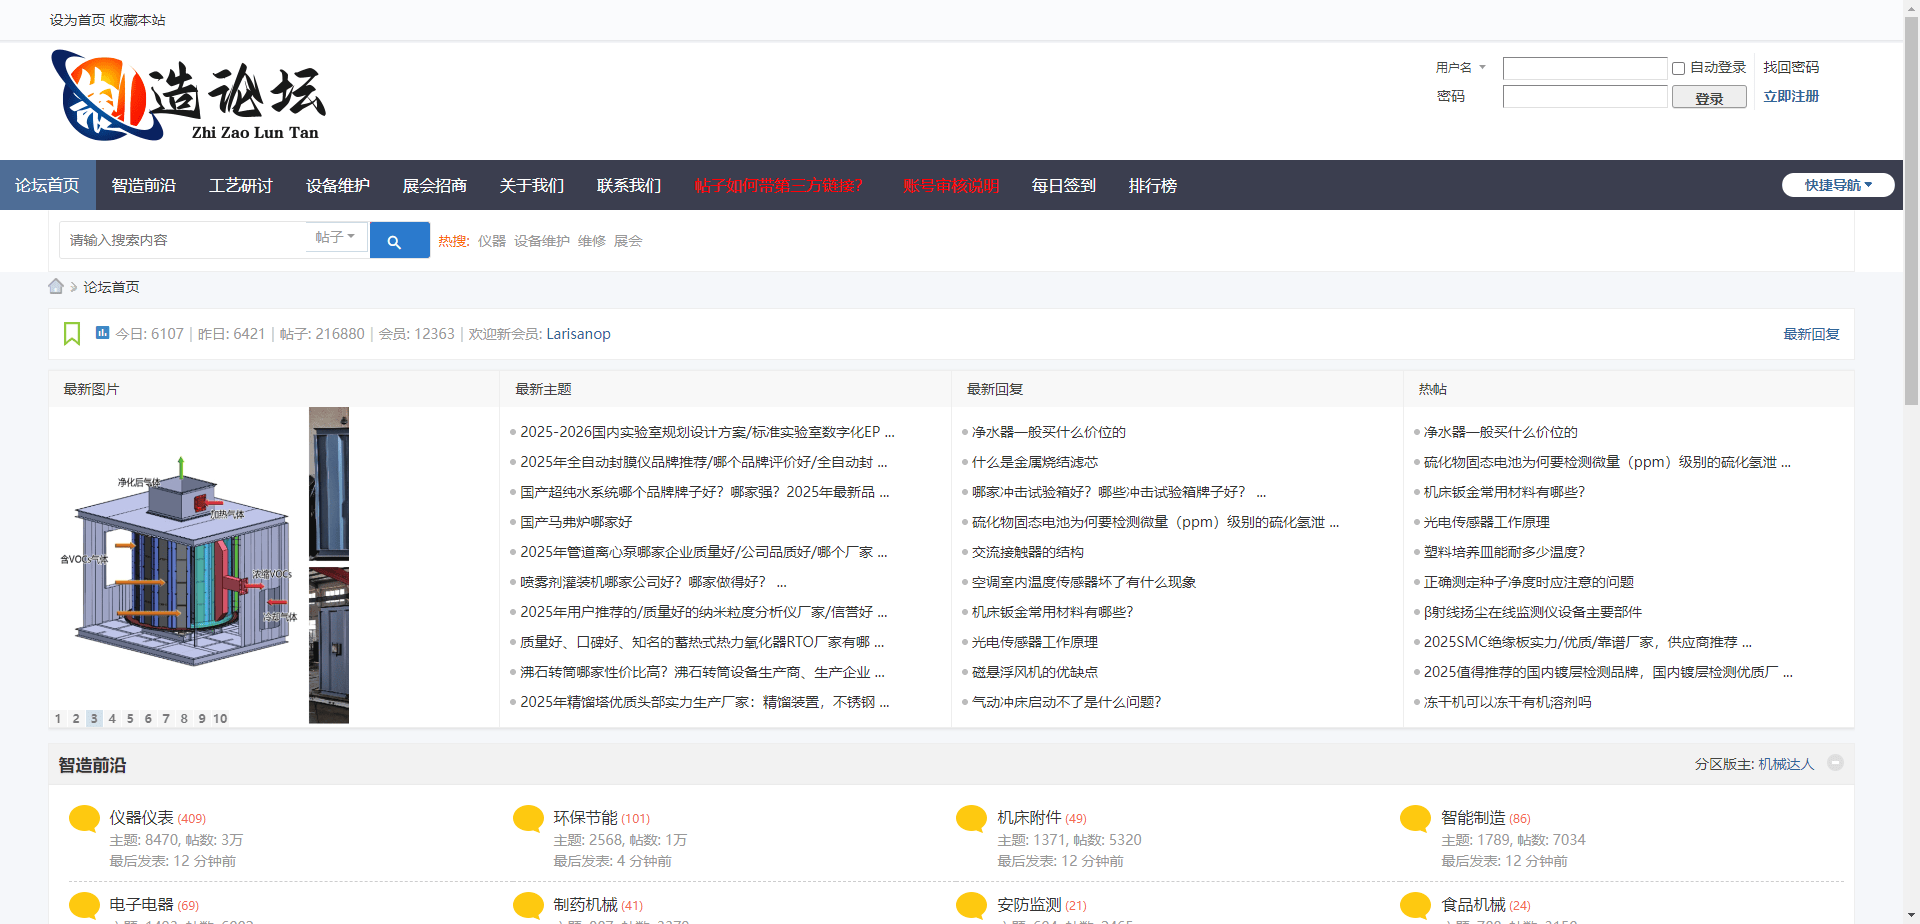Click the 机床附件 forum bubble icon

tap(971, 819)
